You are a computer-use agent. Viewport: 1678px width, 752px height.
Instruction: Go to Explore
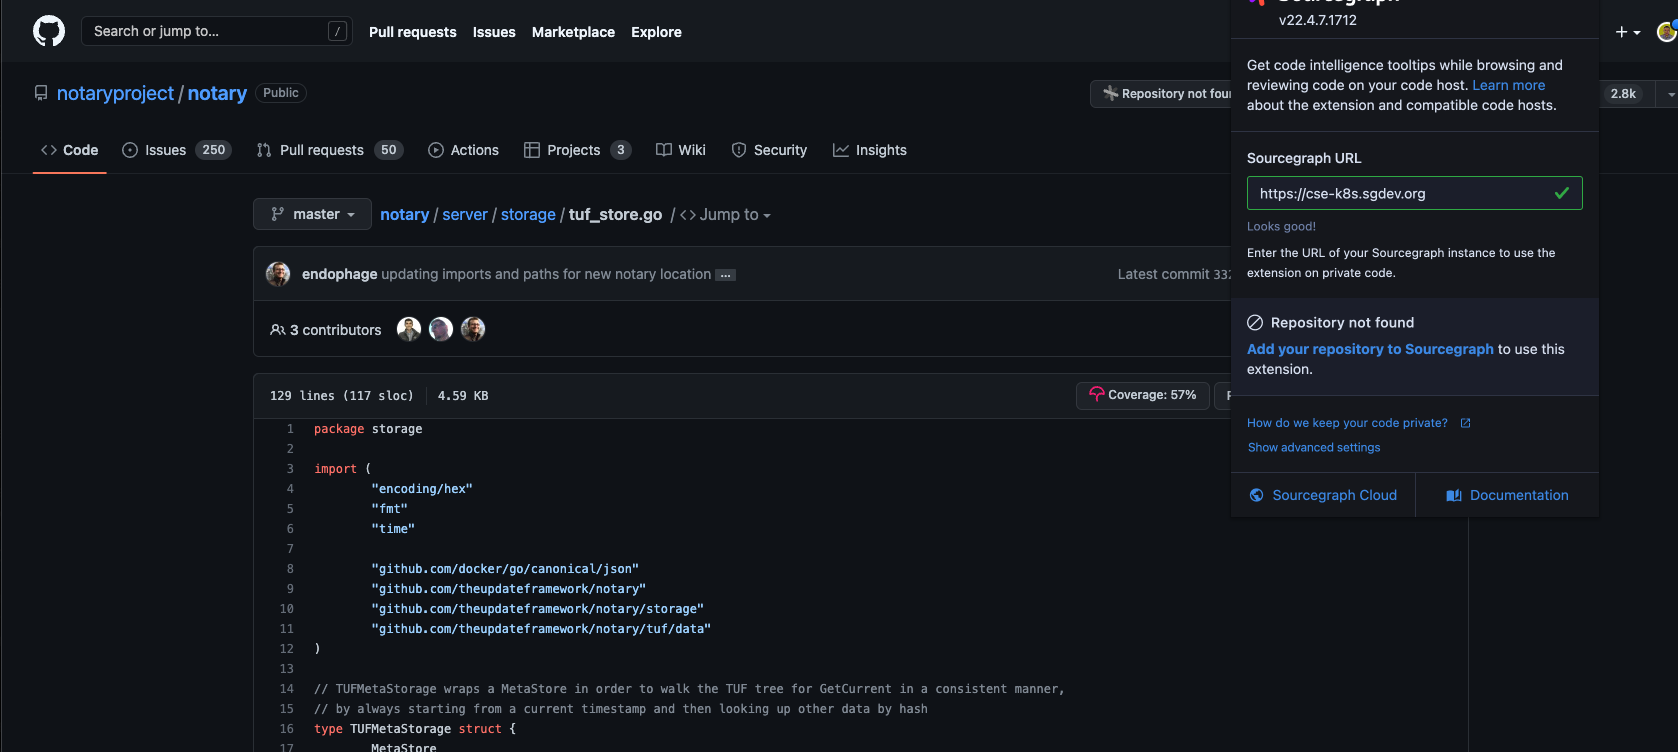coord(656,32)
